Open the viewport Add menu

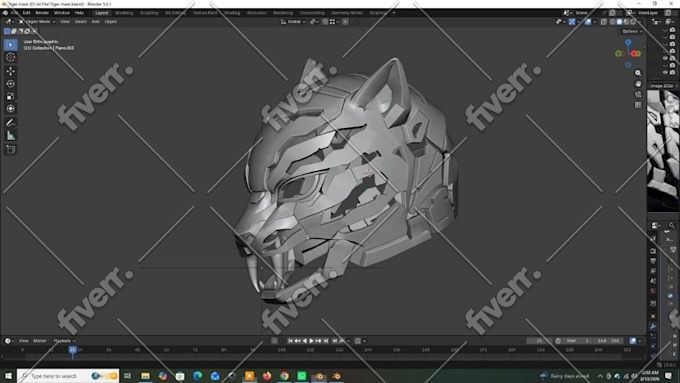[95, 21]
